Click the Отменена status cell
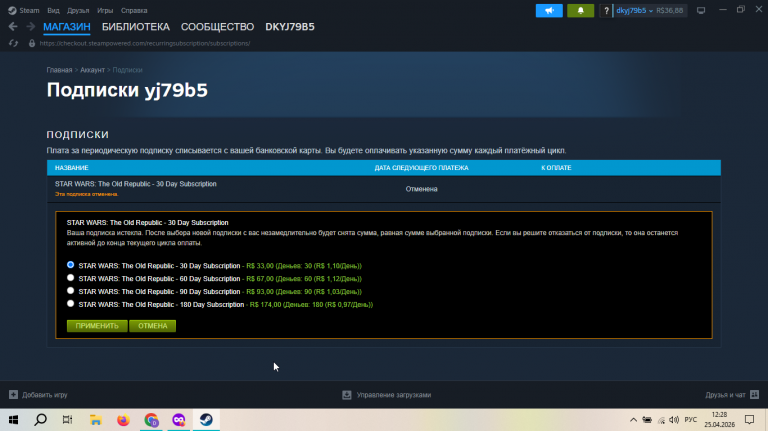 pos(421,189)
